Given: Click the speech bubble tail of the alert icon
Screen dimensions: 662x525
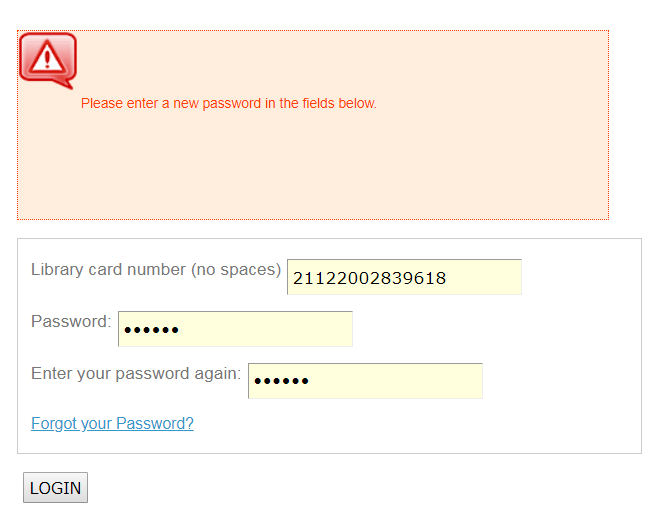Looking at the screenshot, I should pyautogui.click(x=63, y=84).
